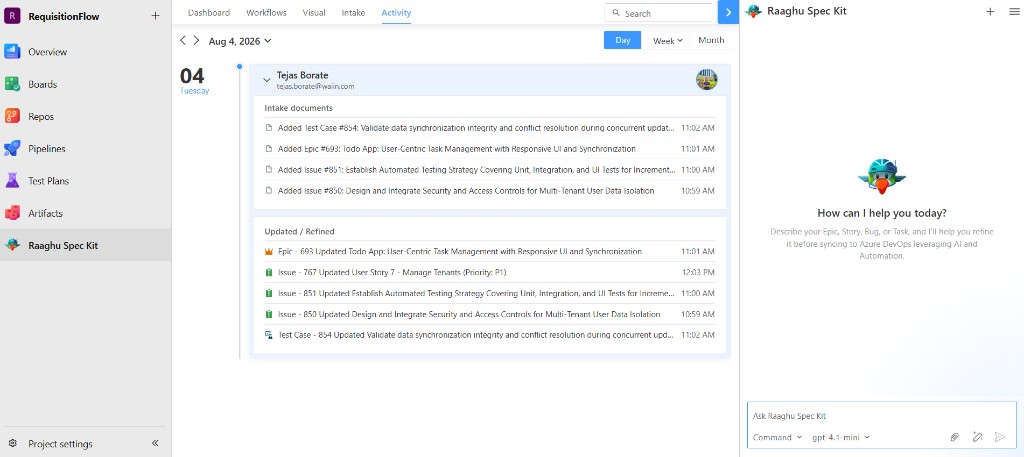Collapse the Tejas Borate activity section

(x=266, y=80)
